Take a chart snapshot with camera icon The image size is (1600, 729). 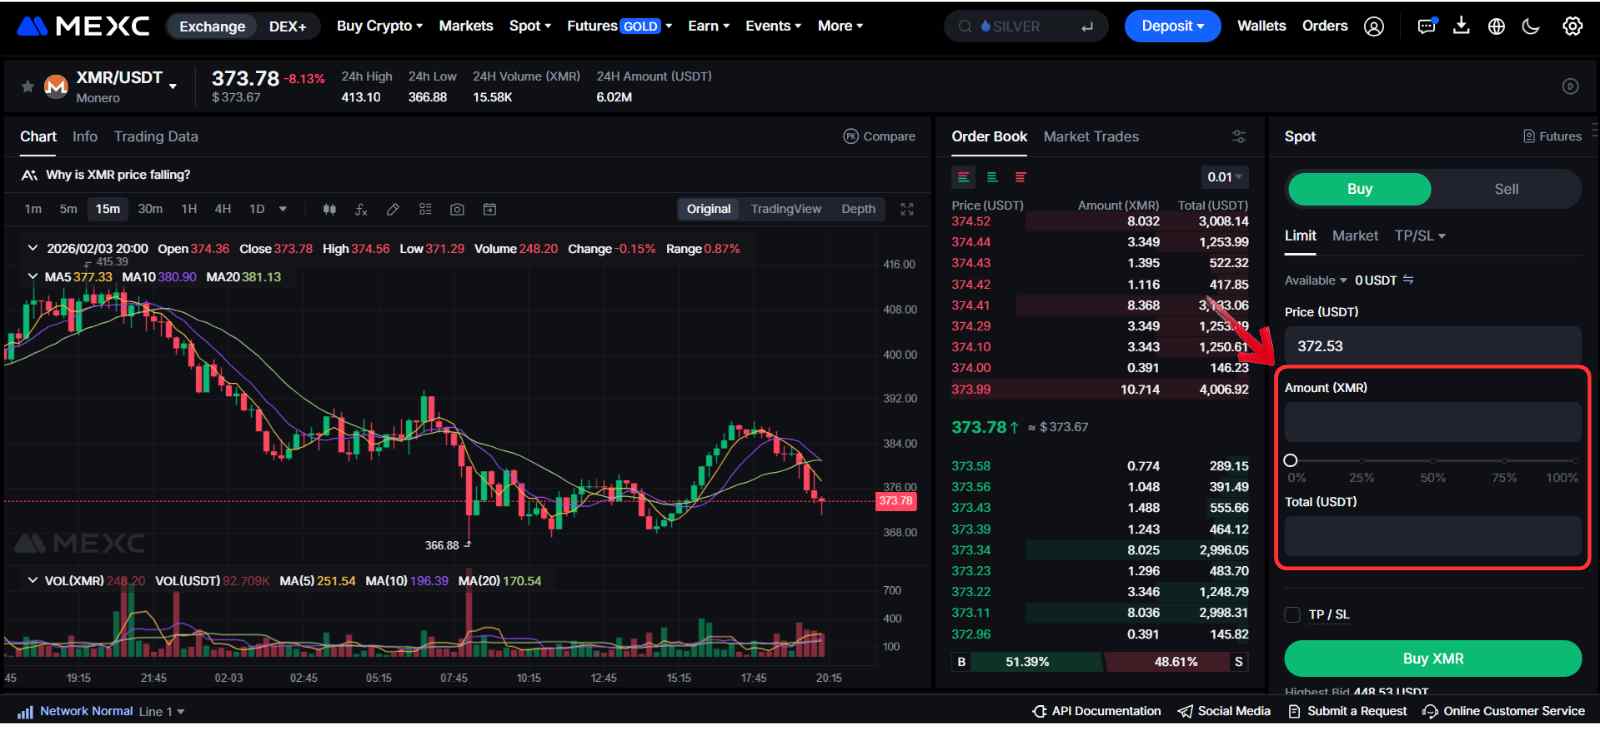click(x=457, y=209)
